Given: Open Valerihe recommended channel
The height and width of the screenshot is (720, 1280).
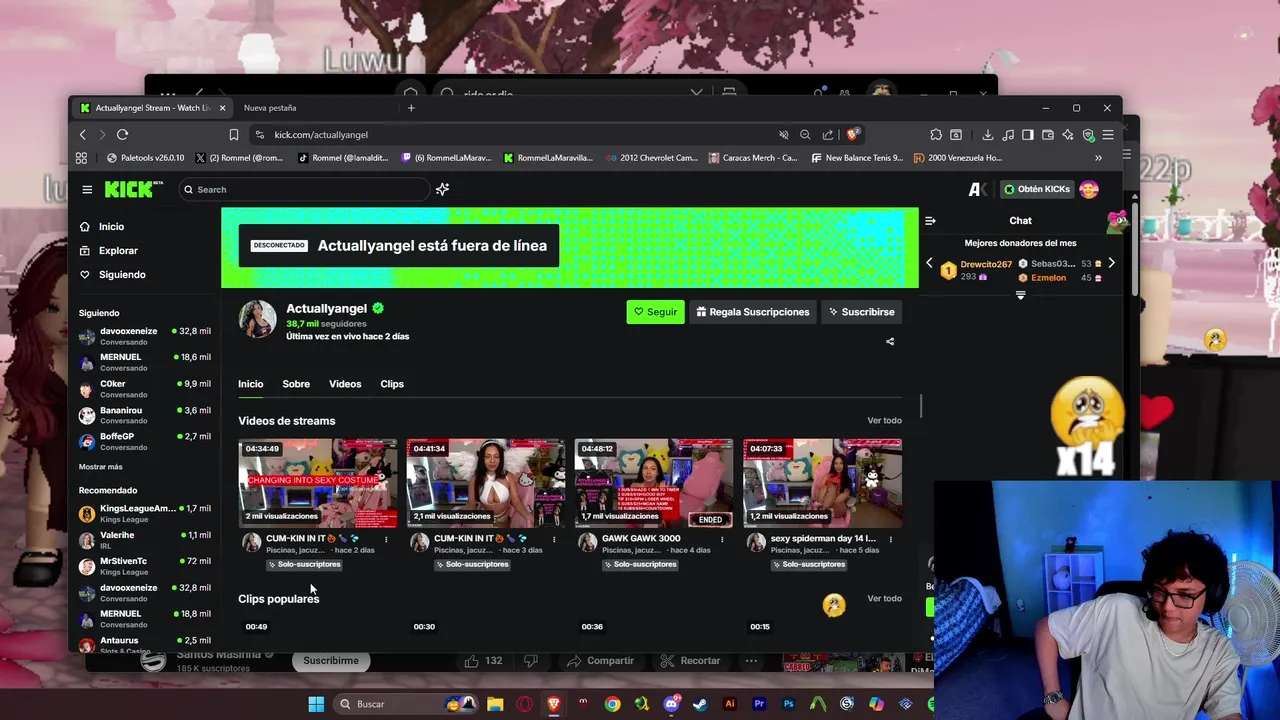Looking at the screenshot, I should click(145, 540).
